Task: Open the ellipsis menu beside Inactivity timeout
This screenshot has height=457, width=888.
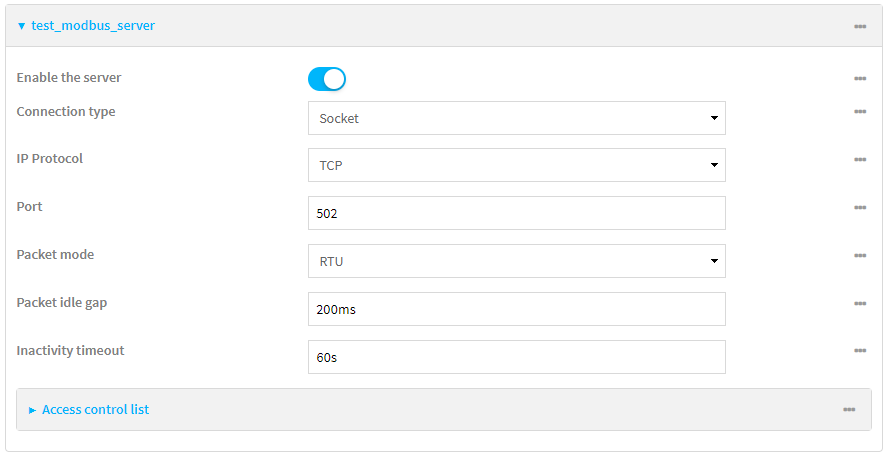Action: point(859,351)
